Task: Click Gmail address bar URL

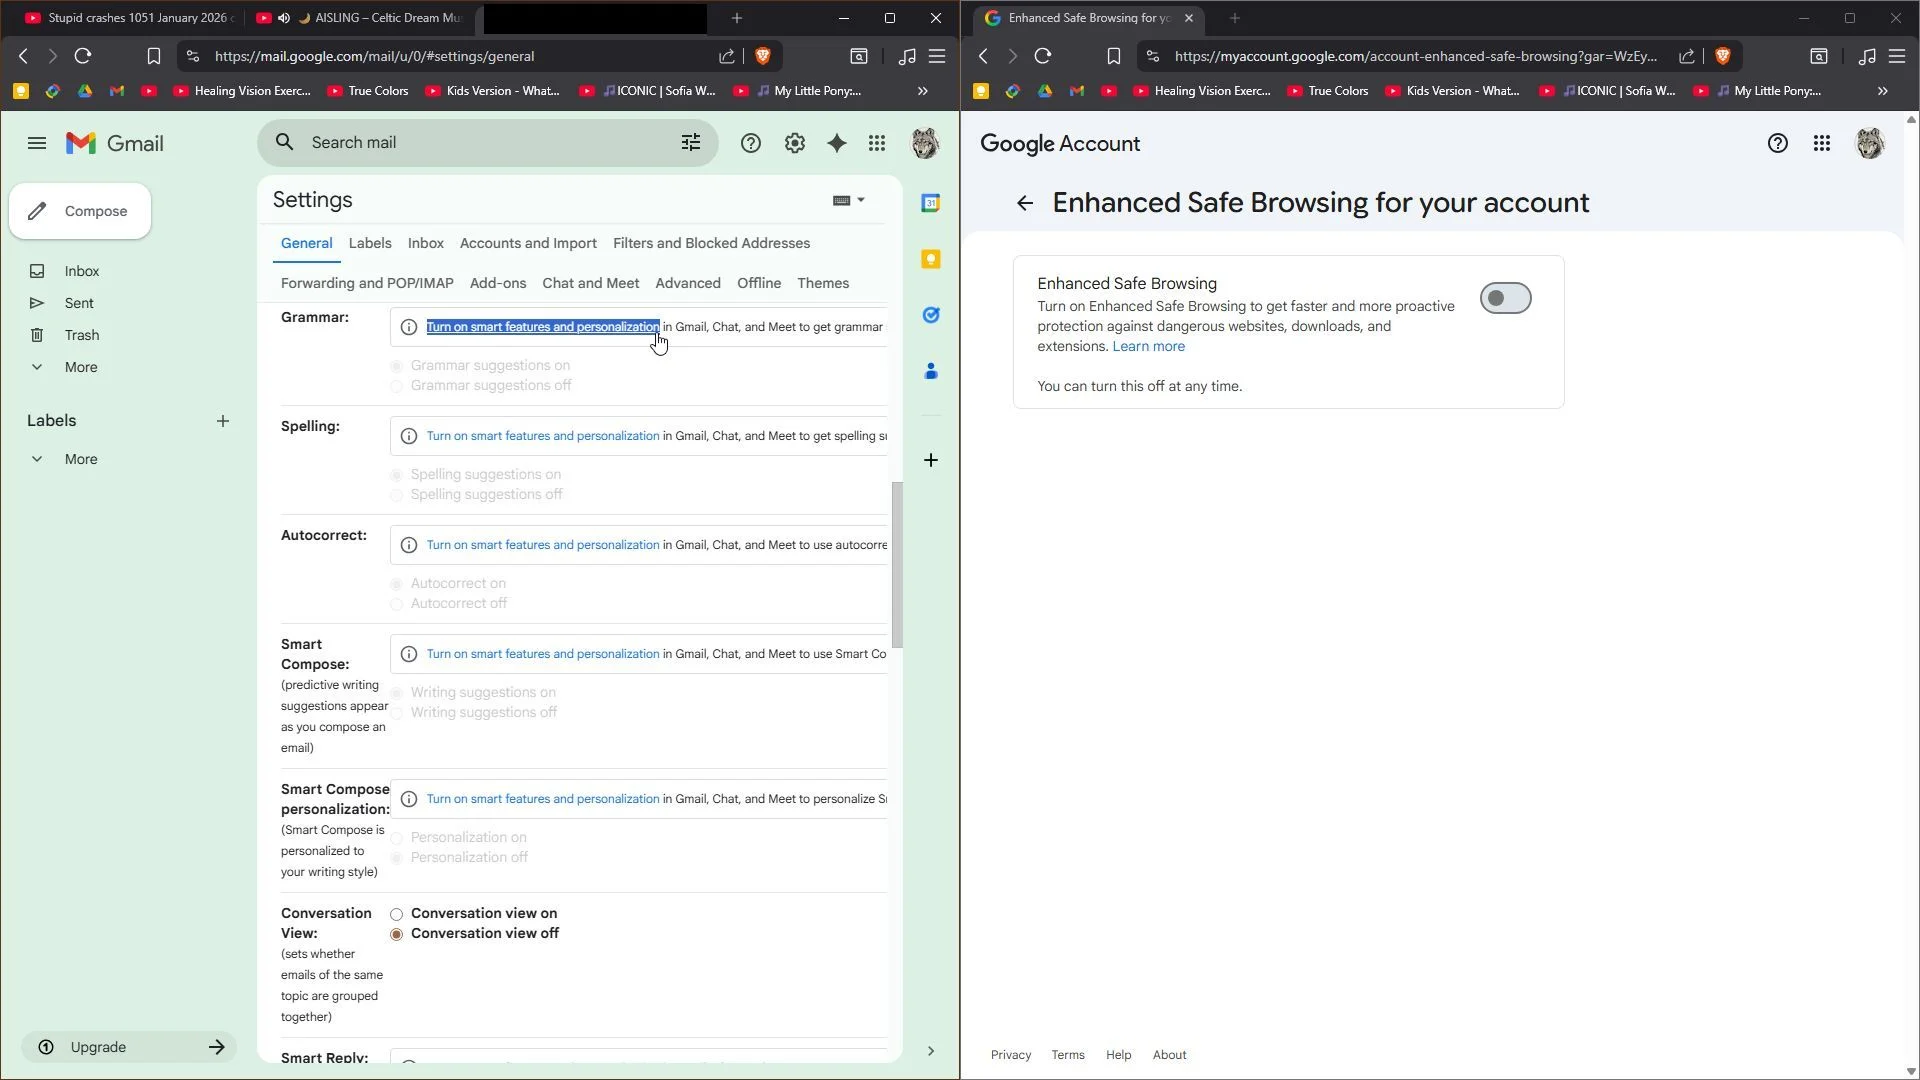Action: pos(374,56)
